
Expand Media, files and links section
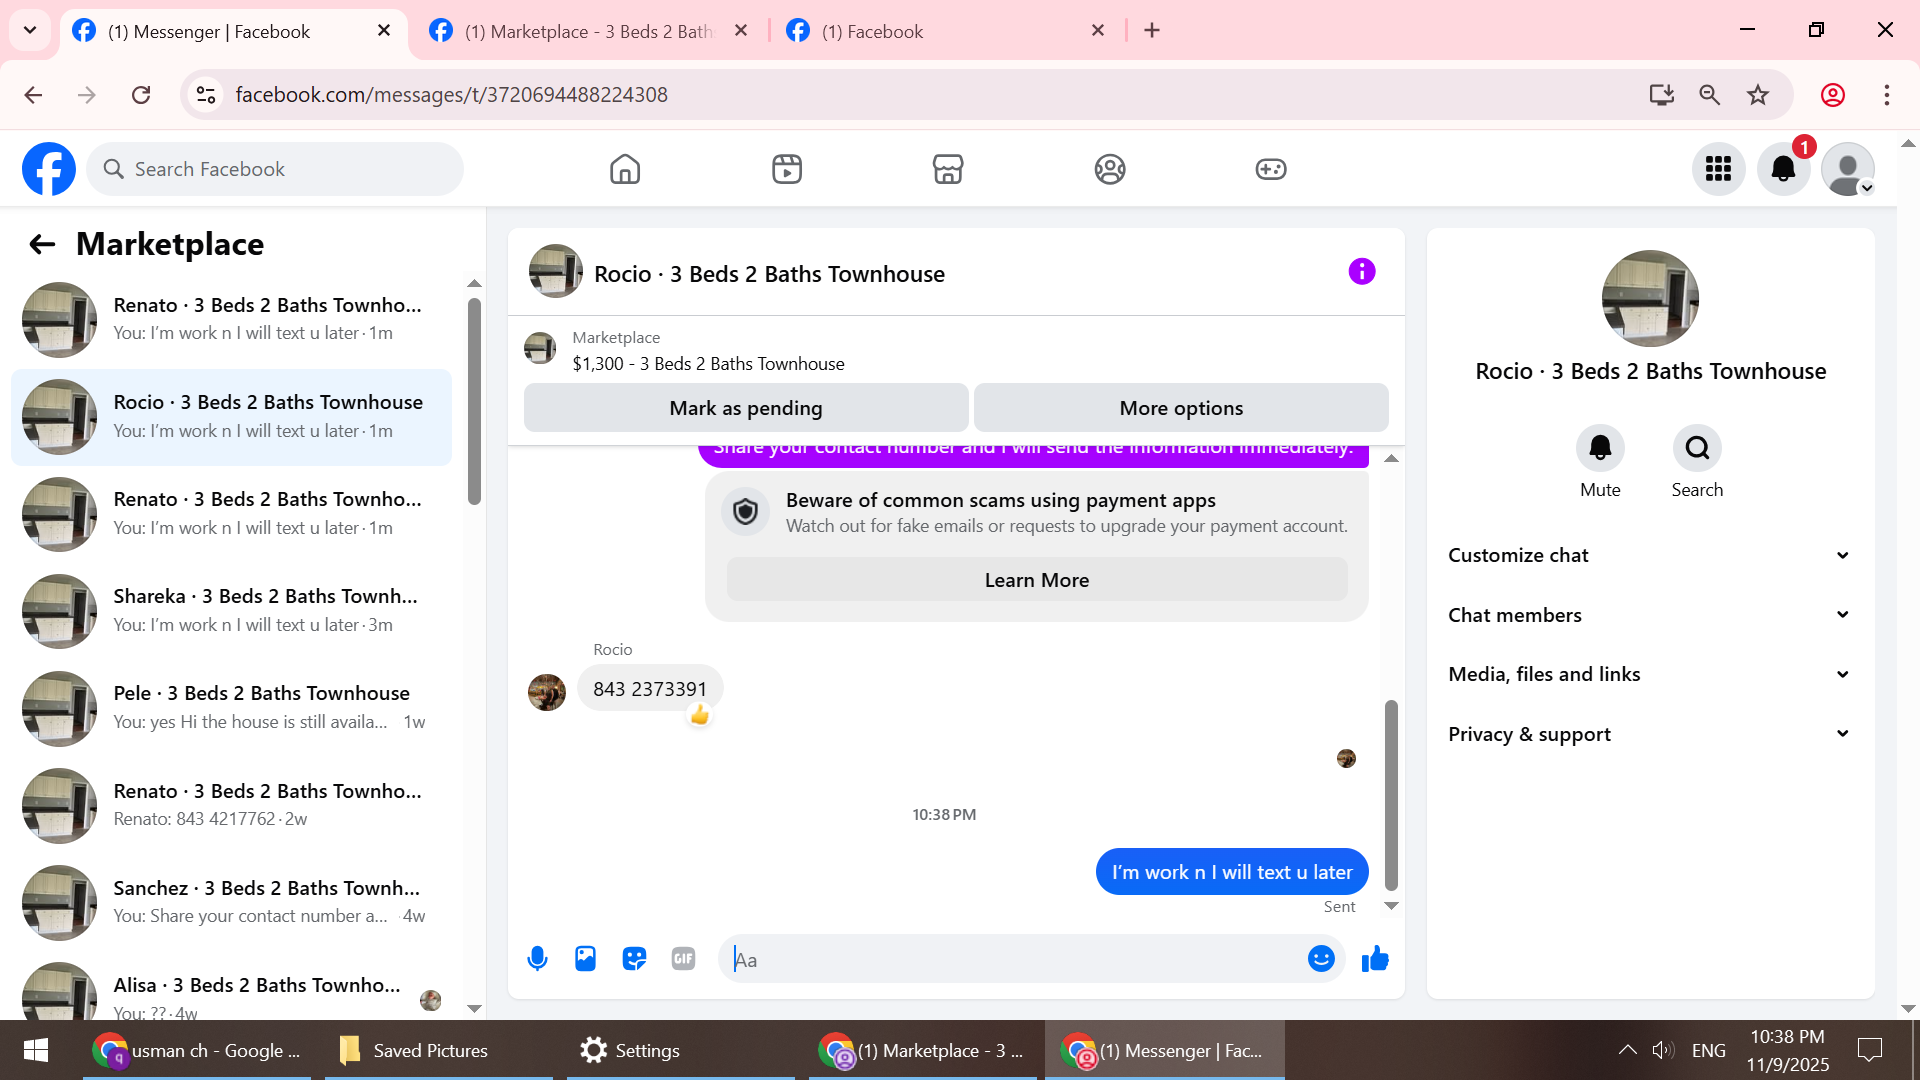pos(1650,674)
